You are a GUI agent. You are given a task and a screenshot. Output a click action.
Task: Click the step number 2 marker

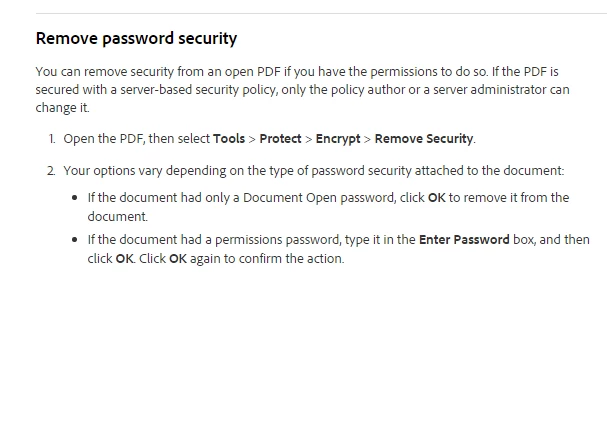[50, 171]
